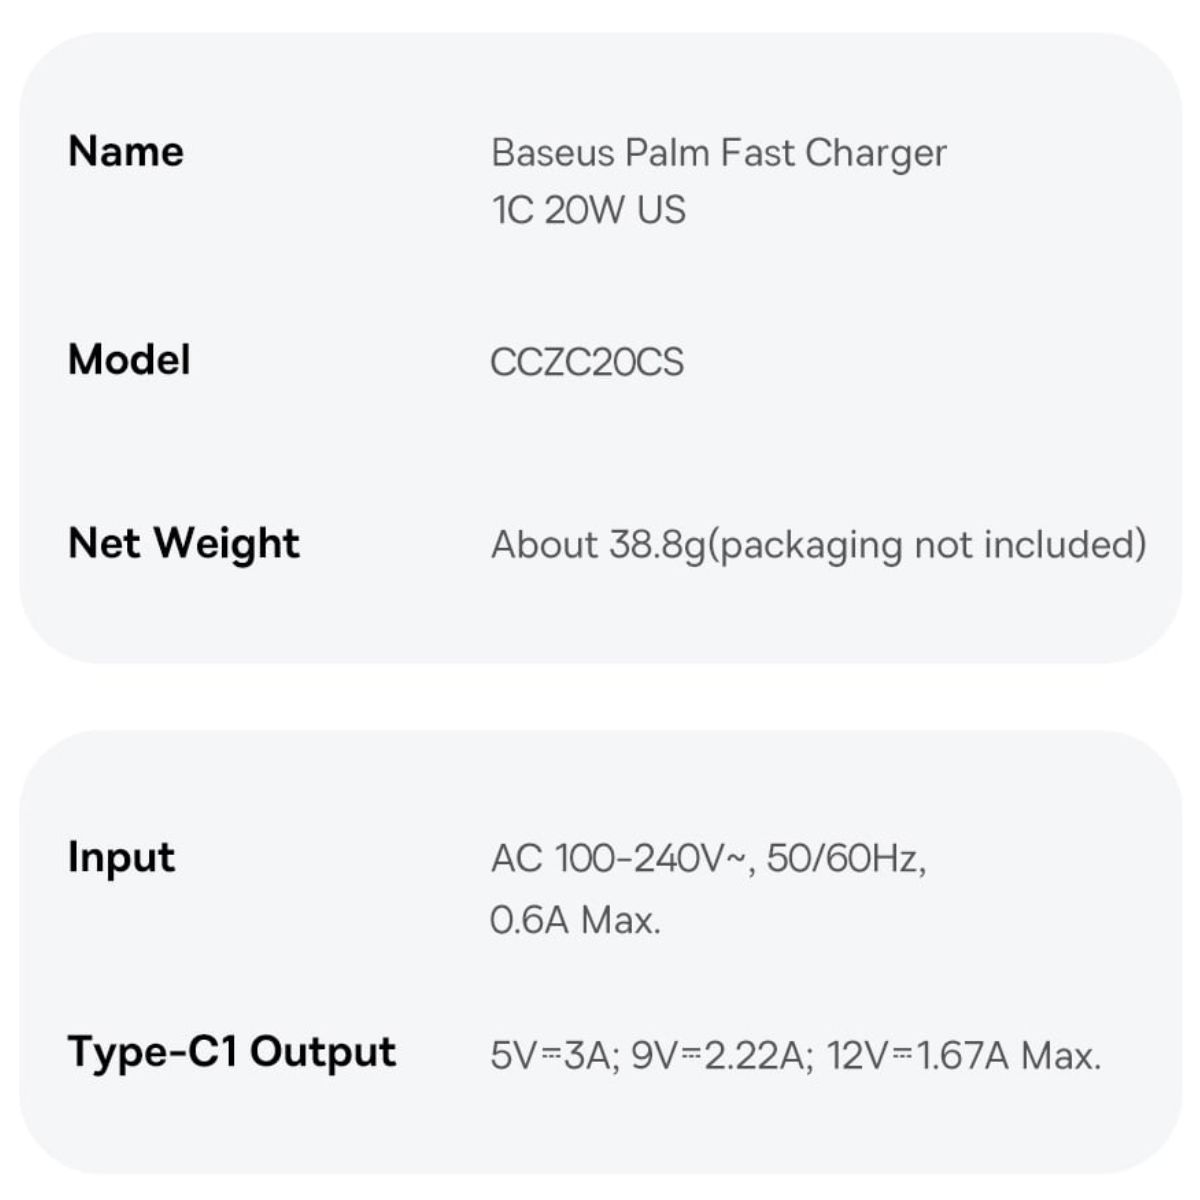Click the Input label
Image resolution: width=1200 pixels, height=1200 pixels.
[x=121, y=858]
